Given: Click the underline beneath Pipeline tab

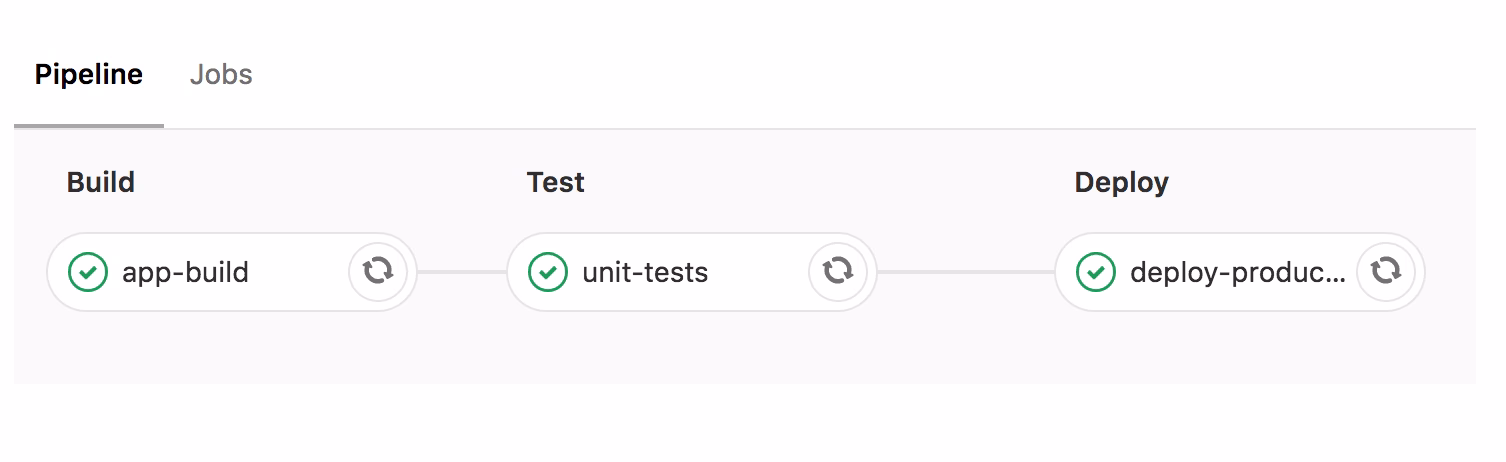Looking at the screenshot, I should click(x=88, y=126).
